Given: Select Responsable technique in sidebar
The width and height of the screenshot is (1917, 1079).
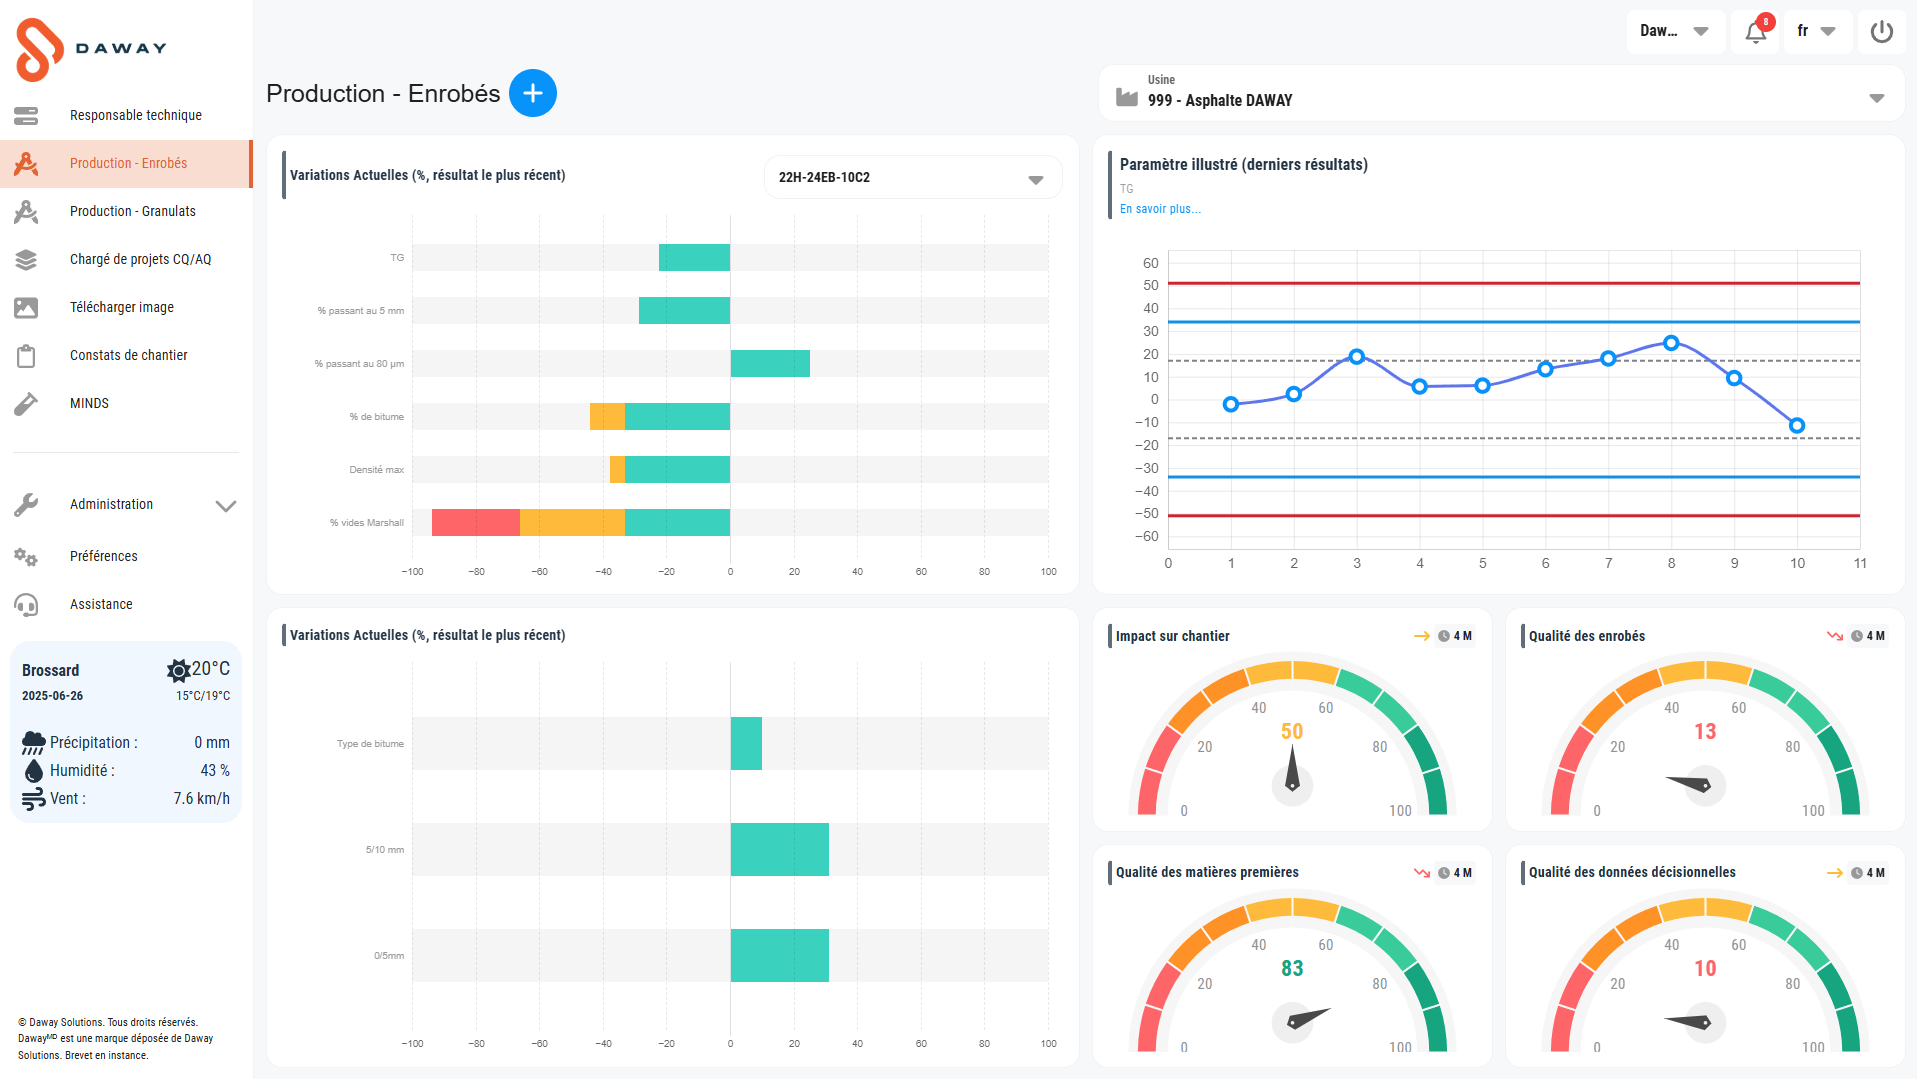Looking at the screenshot, I should pos(135,116).
